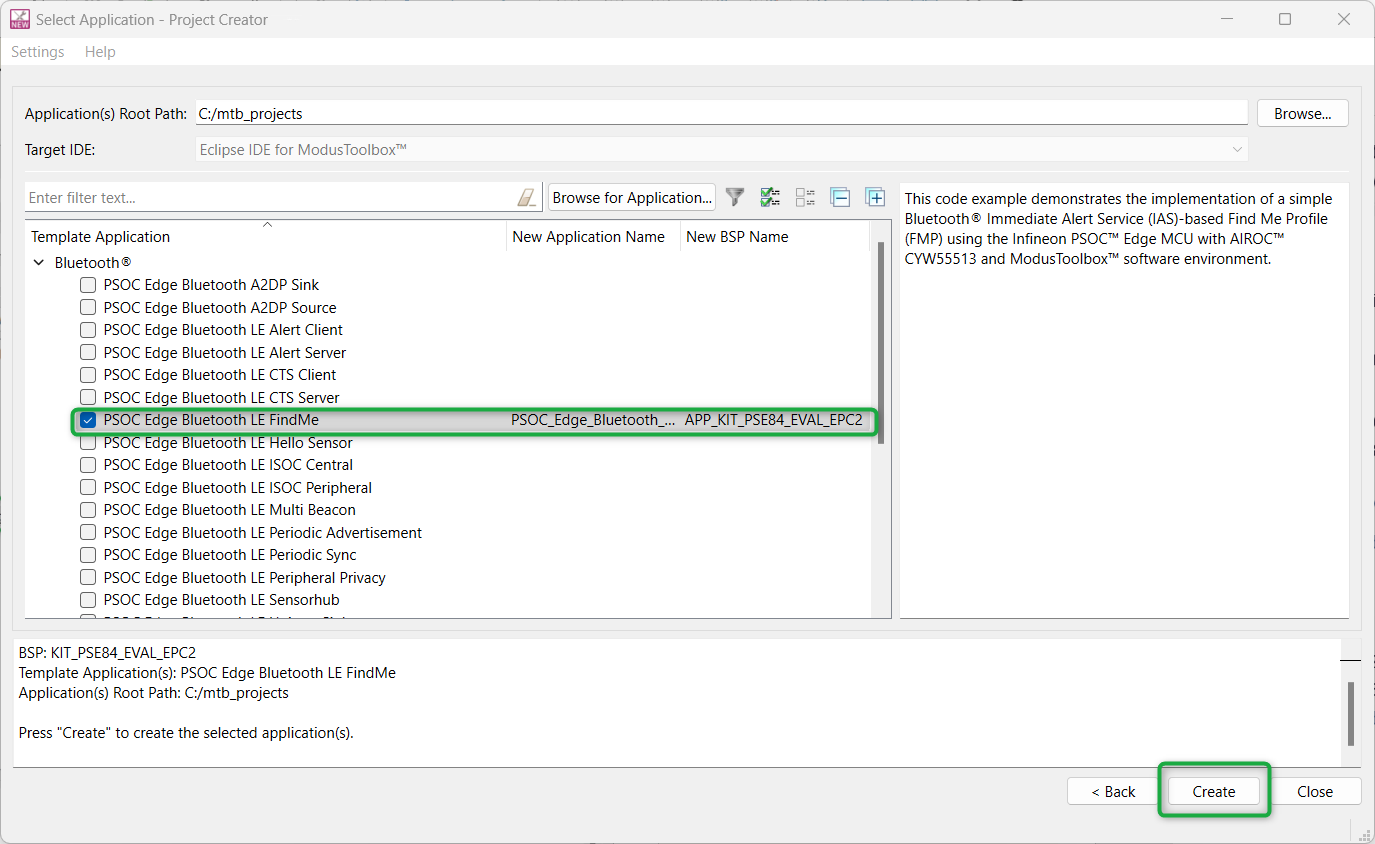Click the collapse all tree icon
This screenshot has width=1375, height=844.
pos(840,197)
